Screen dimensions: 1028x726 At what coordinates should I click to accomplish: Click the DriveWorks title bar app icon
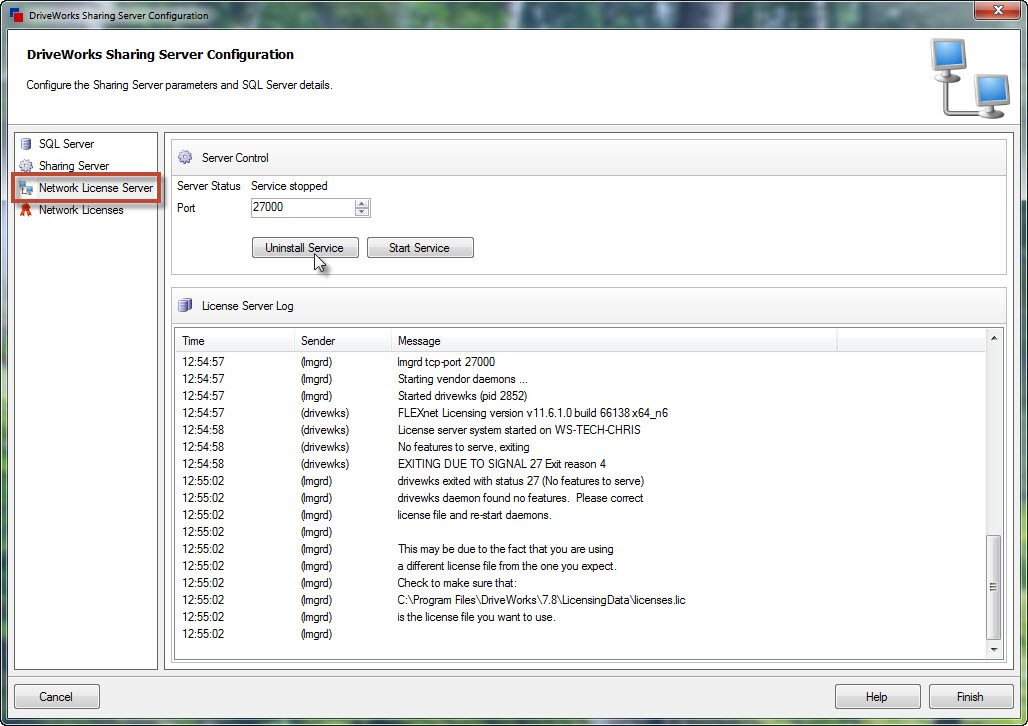pyautogui.click(x=16, y=14)
